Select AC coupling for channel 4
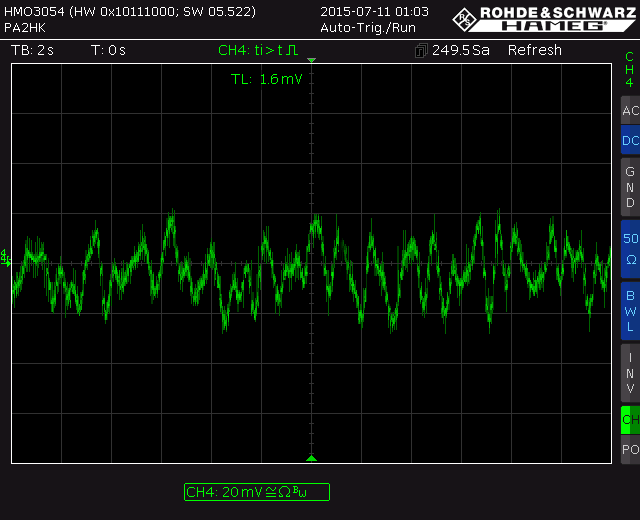 (x=630, y=110)
